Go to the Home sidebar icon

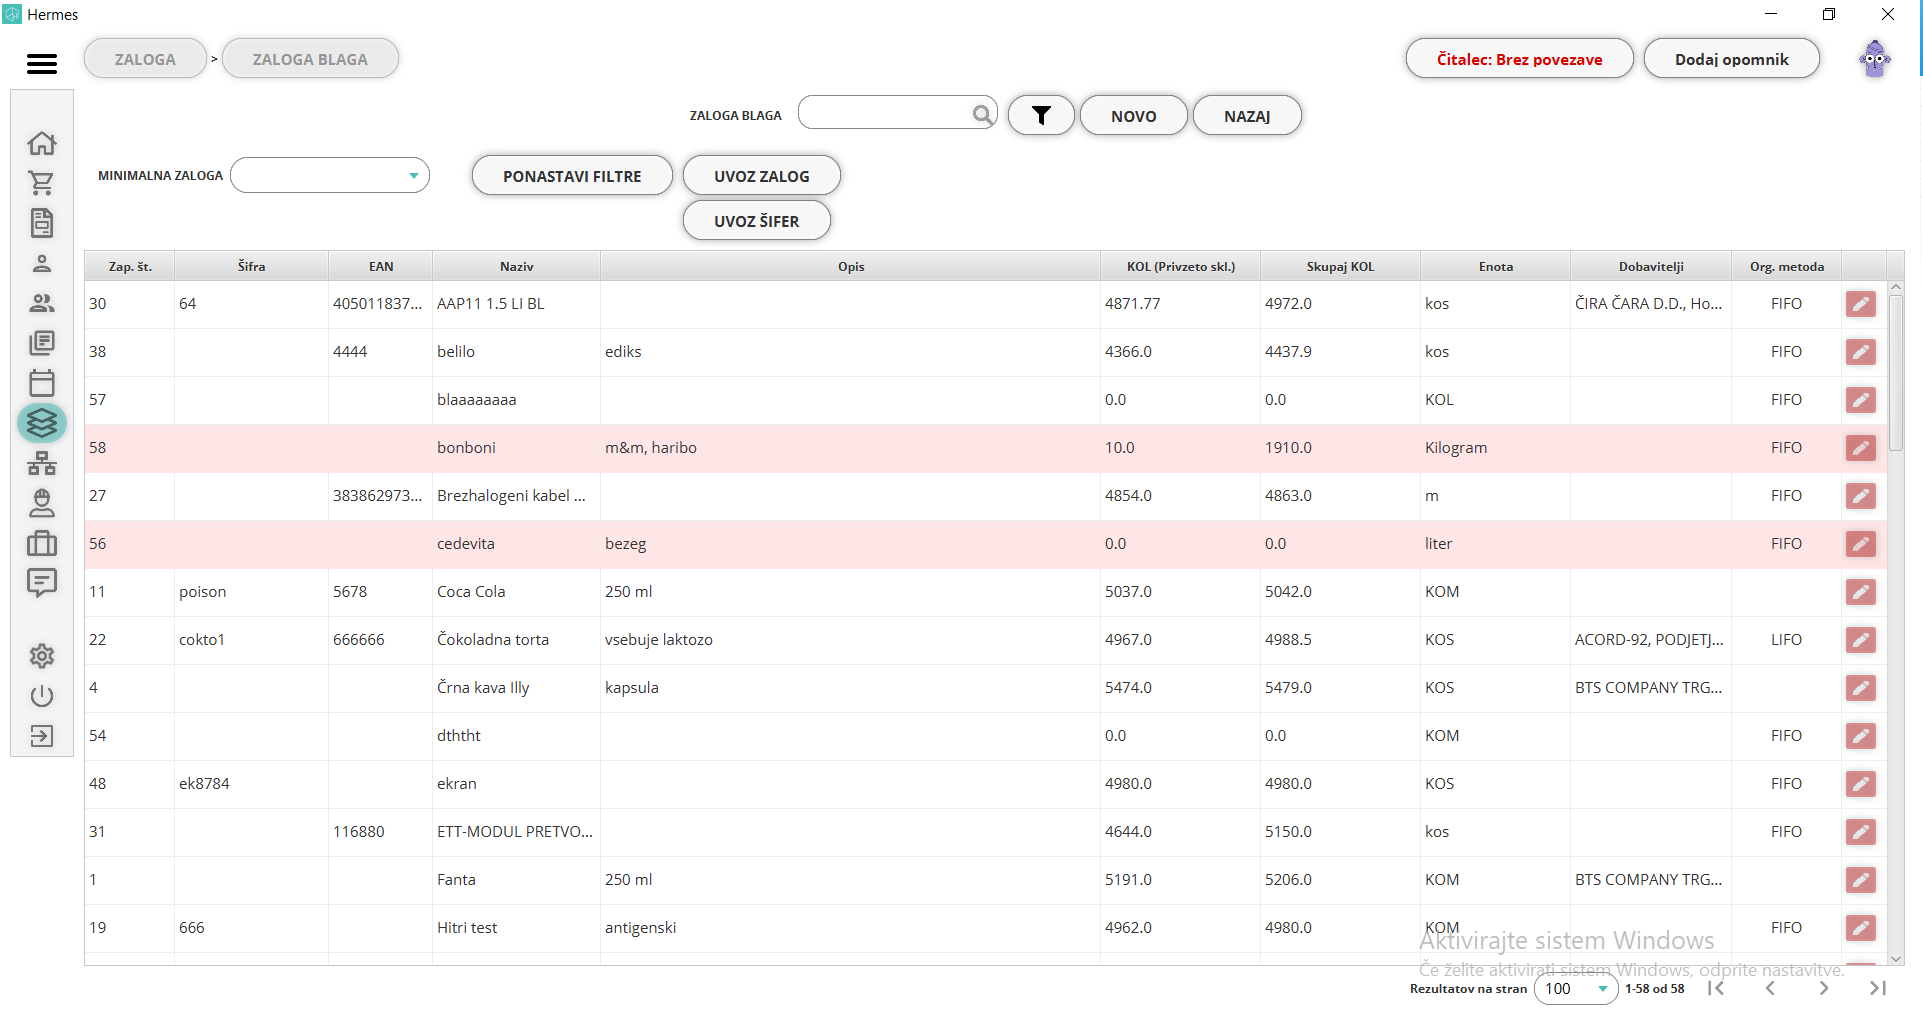(x=42, y=143)
